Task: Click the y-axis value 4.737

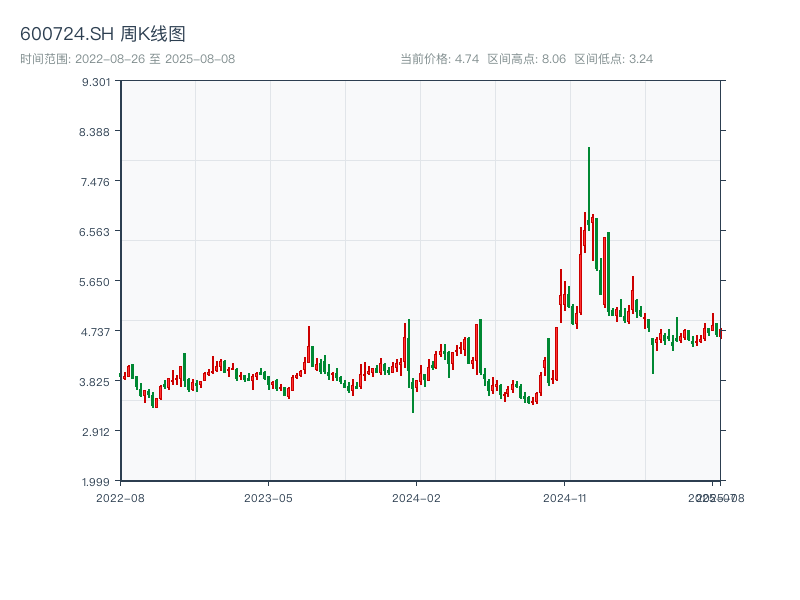Action: point(95,332)
